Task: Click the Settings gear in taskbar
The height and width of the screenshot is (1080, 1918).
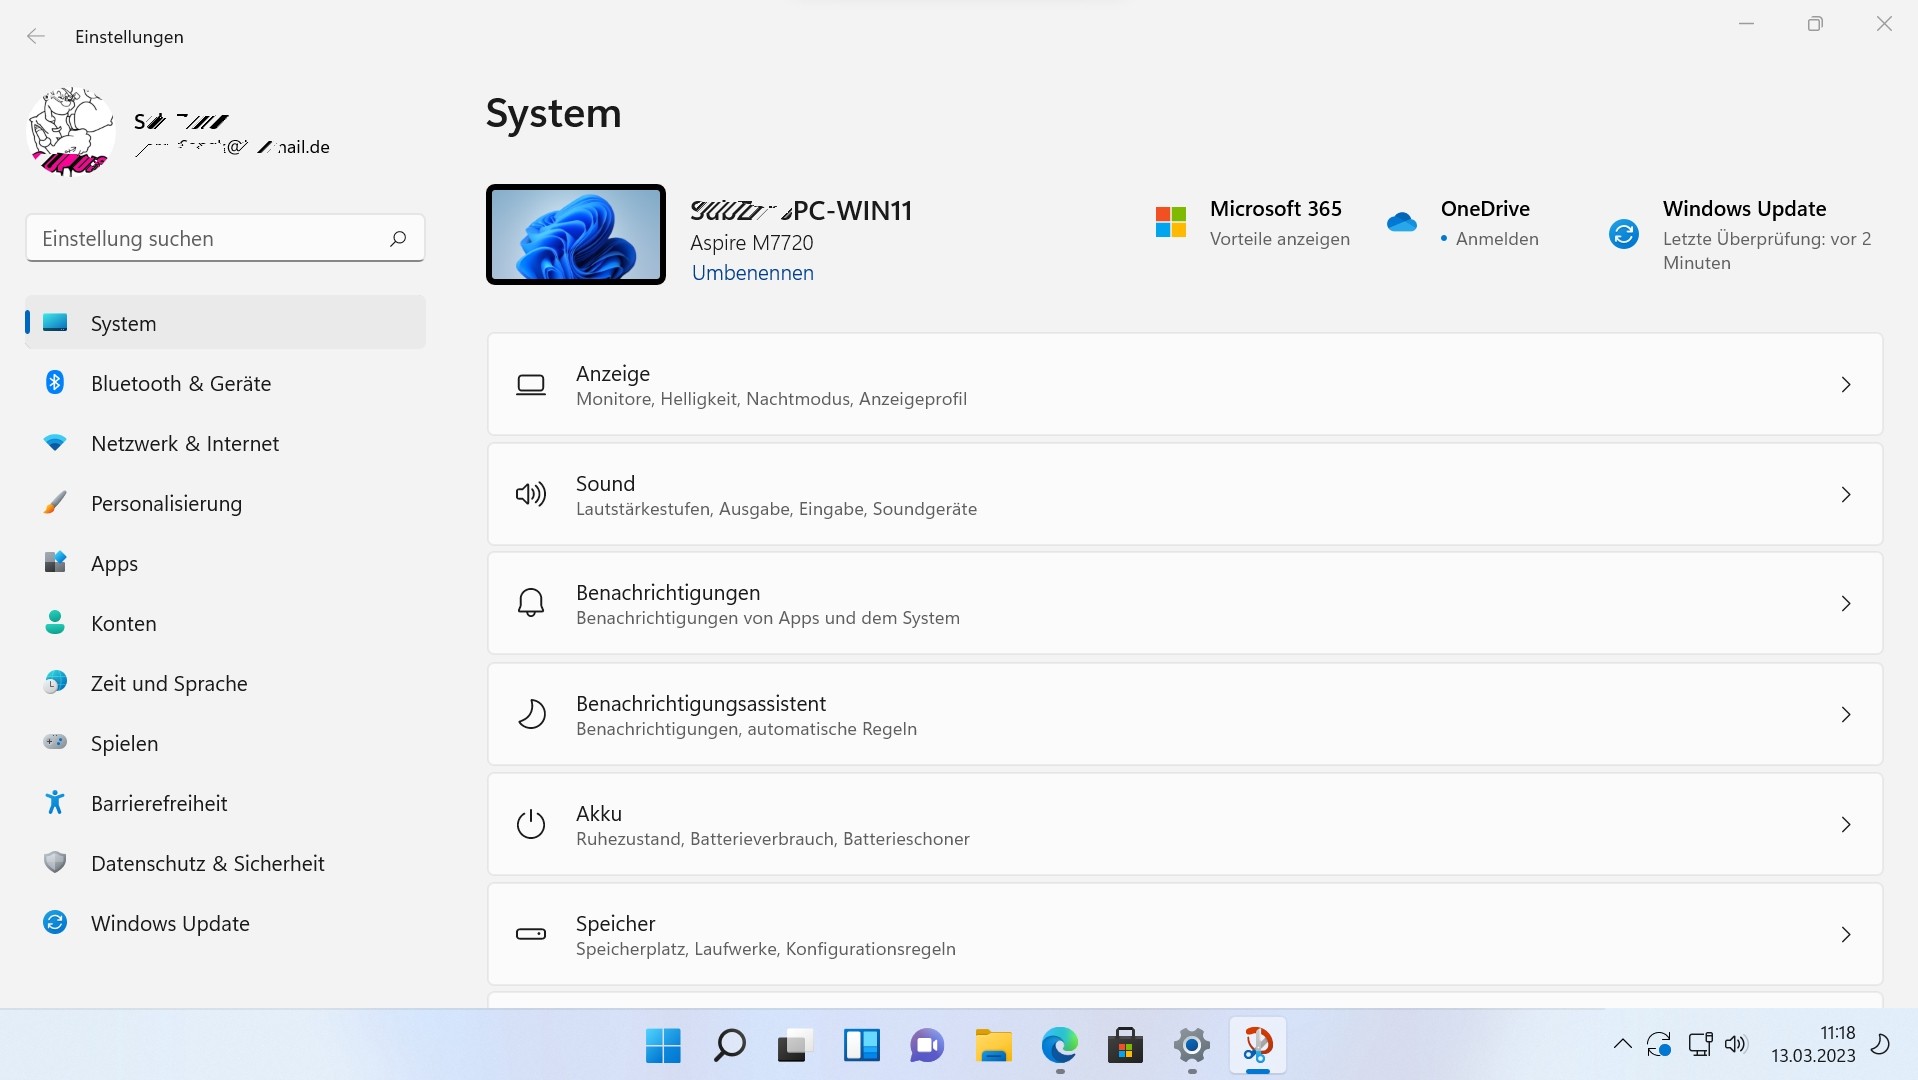Action: pyautogui.click(x=1191, y=1046)
